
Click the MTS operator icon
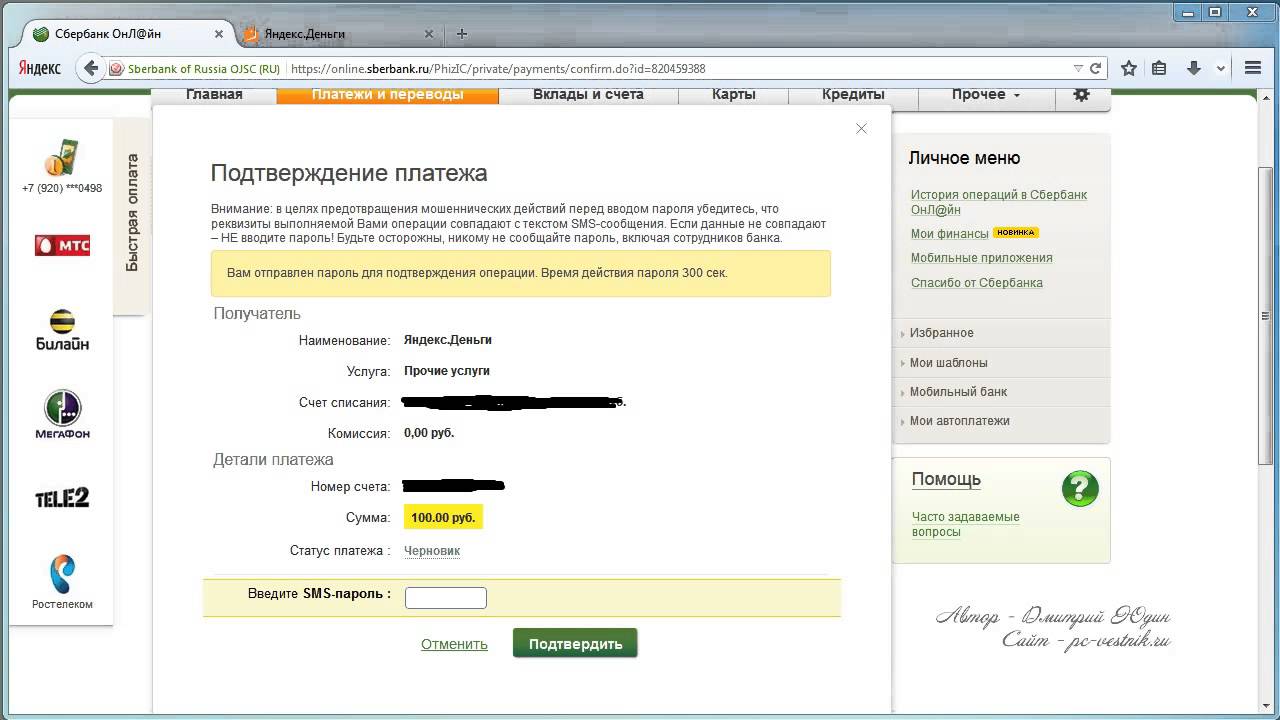tap(62, 245)
